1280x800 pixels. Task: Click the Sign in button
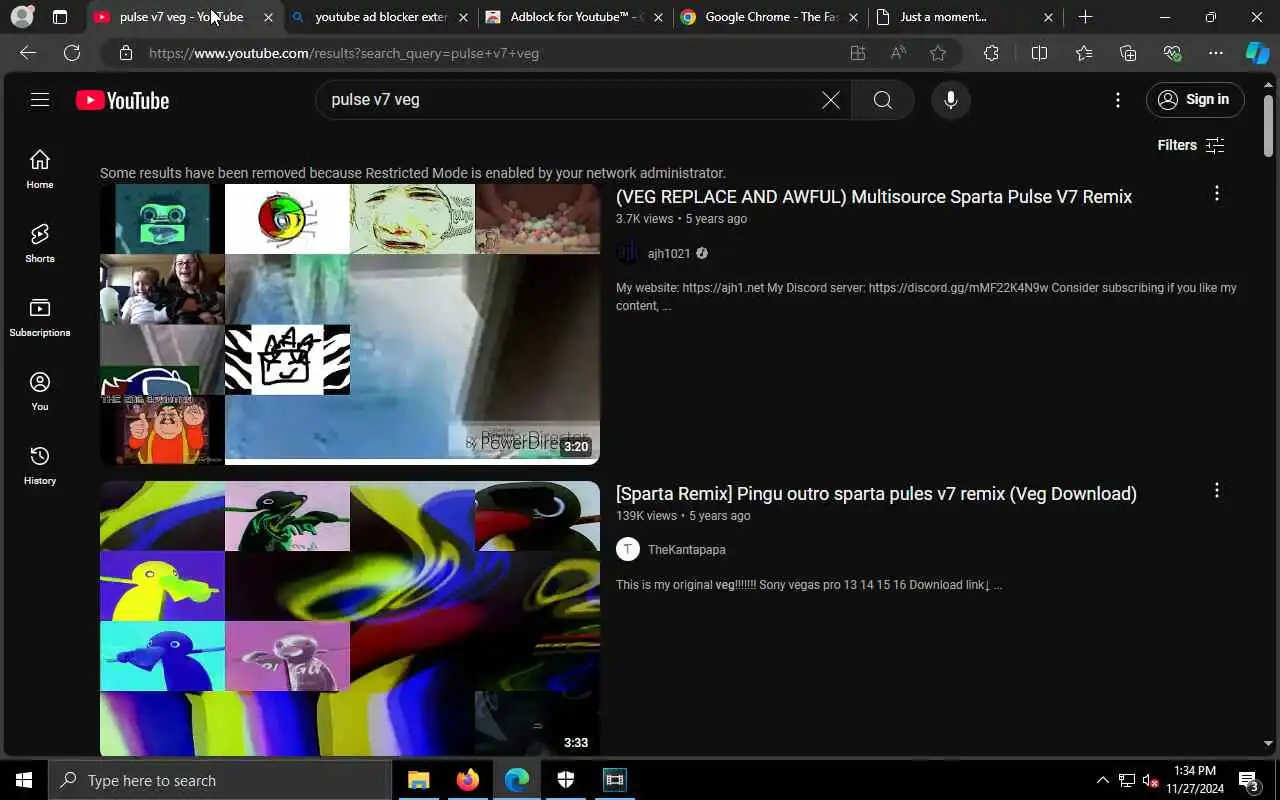click(x=1195, y=100)
